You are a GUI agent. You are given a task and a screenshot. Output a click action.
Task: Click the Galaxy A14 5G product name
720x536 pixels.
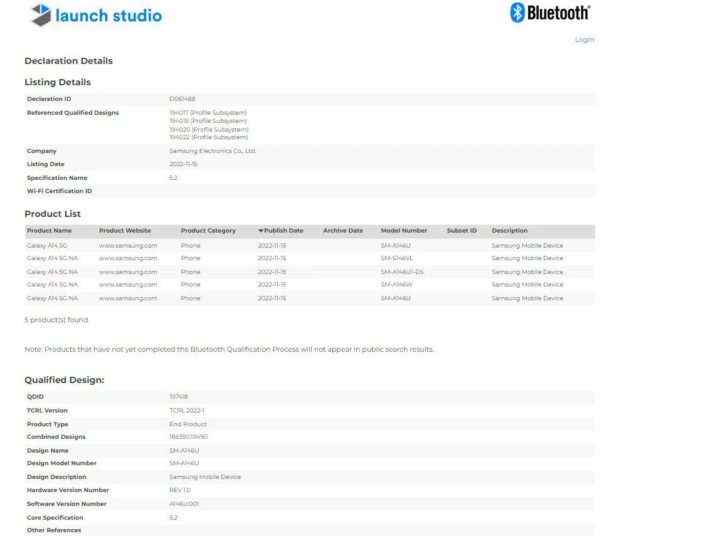point(48,245)
